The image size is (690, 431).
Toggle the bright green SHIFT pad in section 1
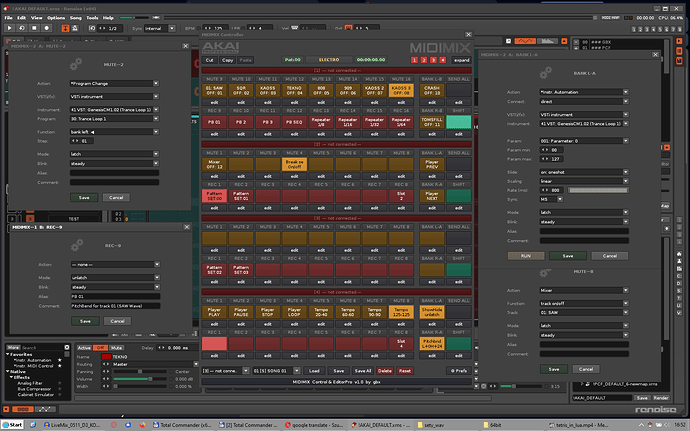coord(459,122)
